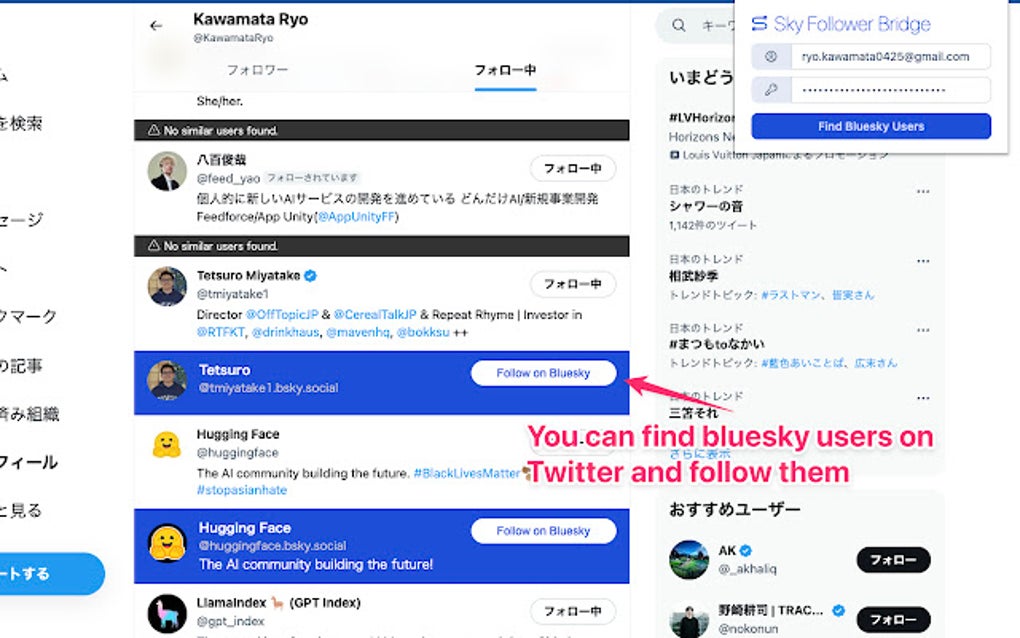Toggle following state for LlamaIndex
The width and height of the screenshot is (1020, 638).
click(x=572, y=611)
